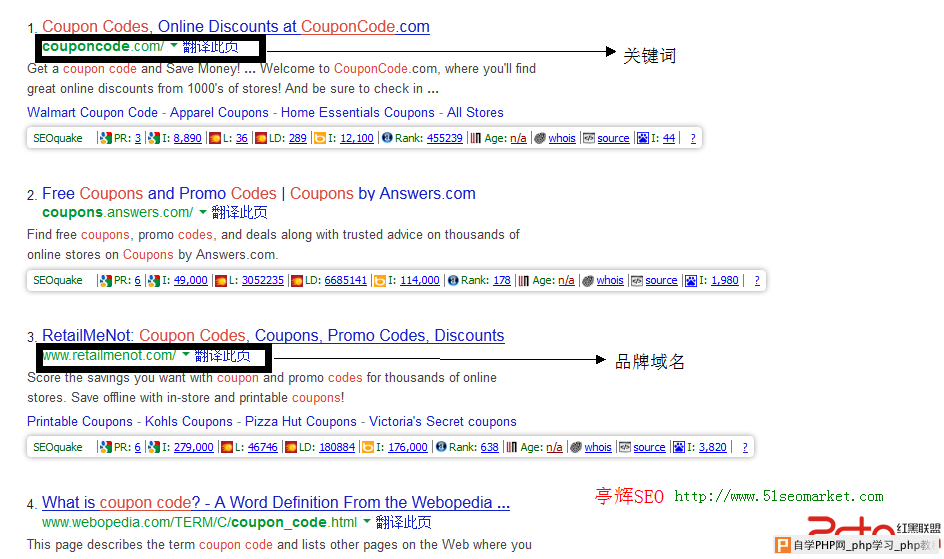The image size is (944, 559).
Task: Open dropdown arrow next to webopedia.com URL
Action: tap(367, 522)
